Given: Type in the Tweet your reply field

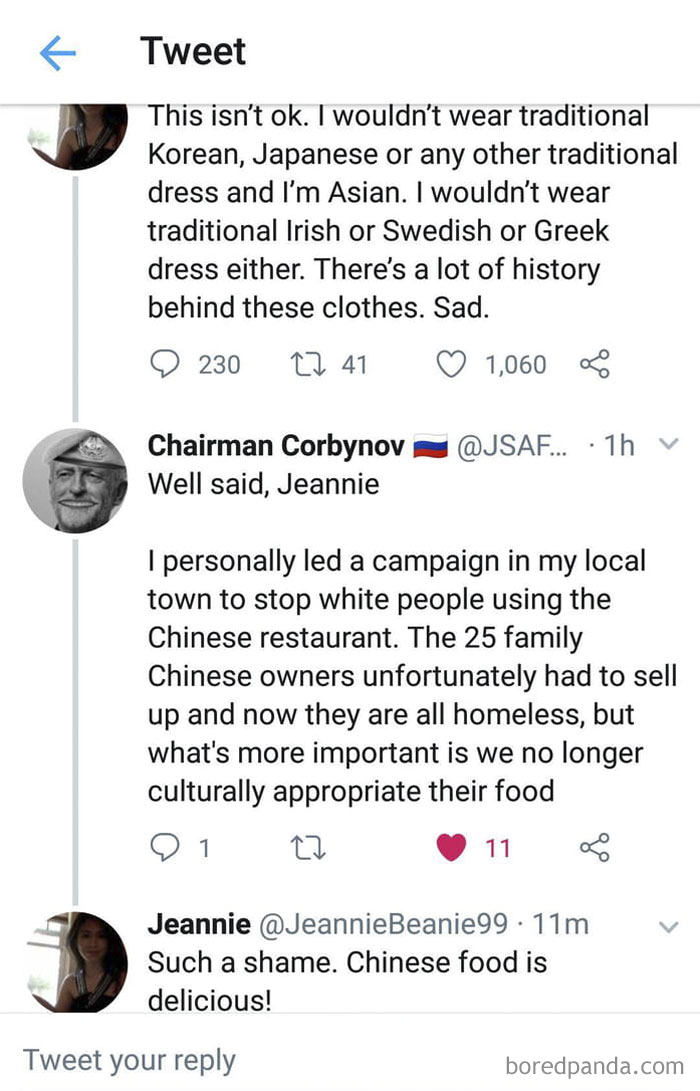Looking at the screenshot, I should [130, 1060].
